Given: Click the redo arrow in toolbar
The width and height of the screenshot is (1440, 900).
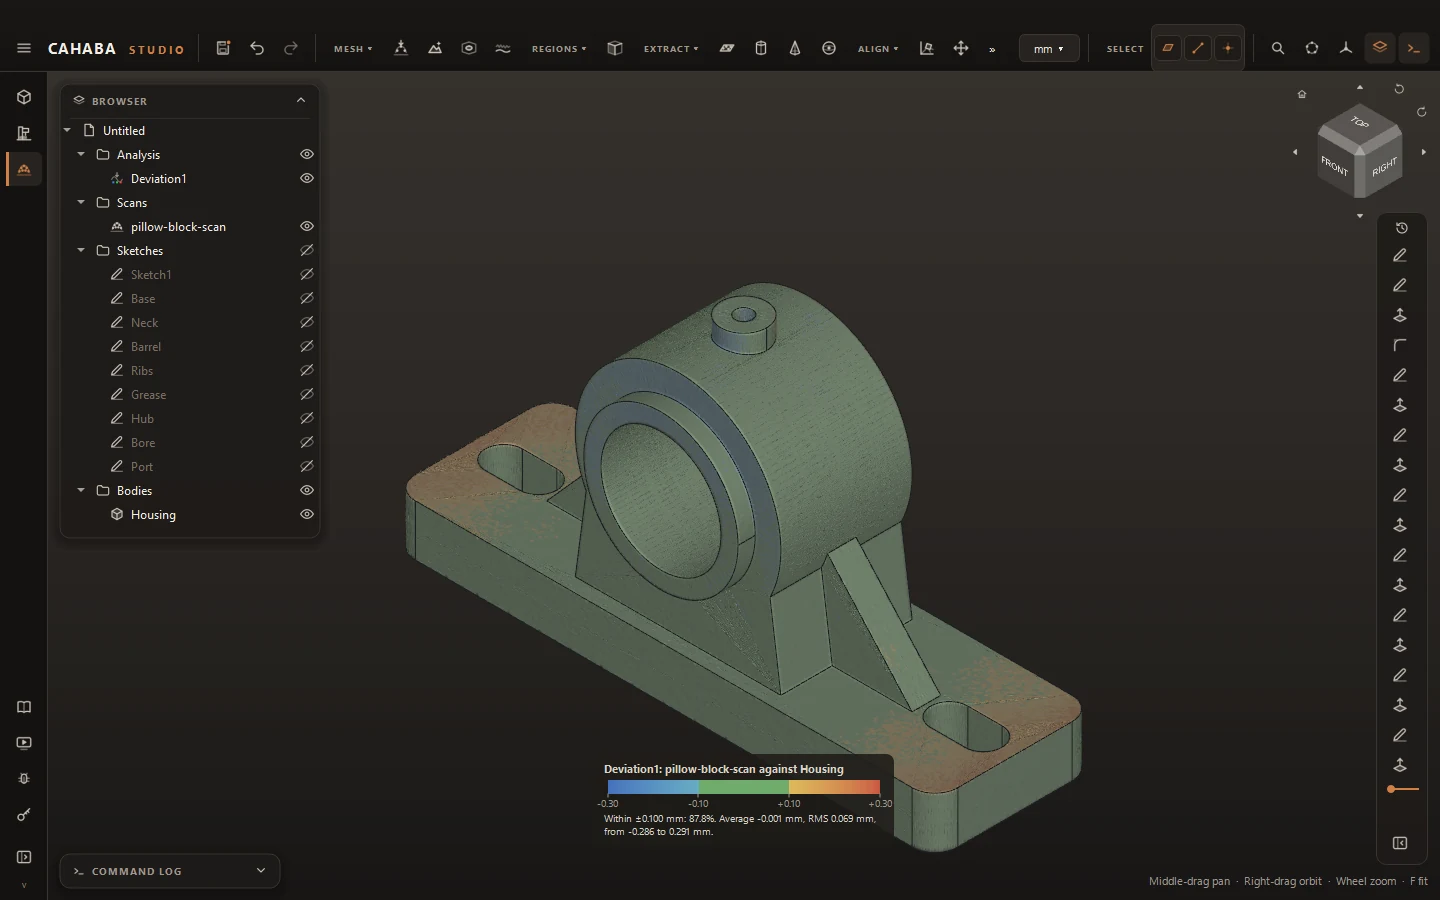Looking at the screenshot, I should click(291, 48).
